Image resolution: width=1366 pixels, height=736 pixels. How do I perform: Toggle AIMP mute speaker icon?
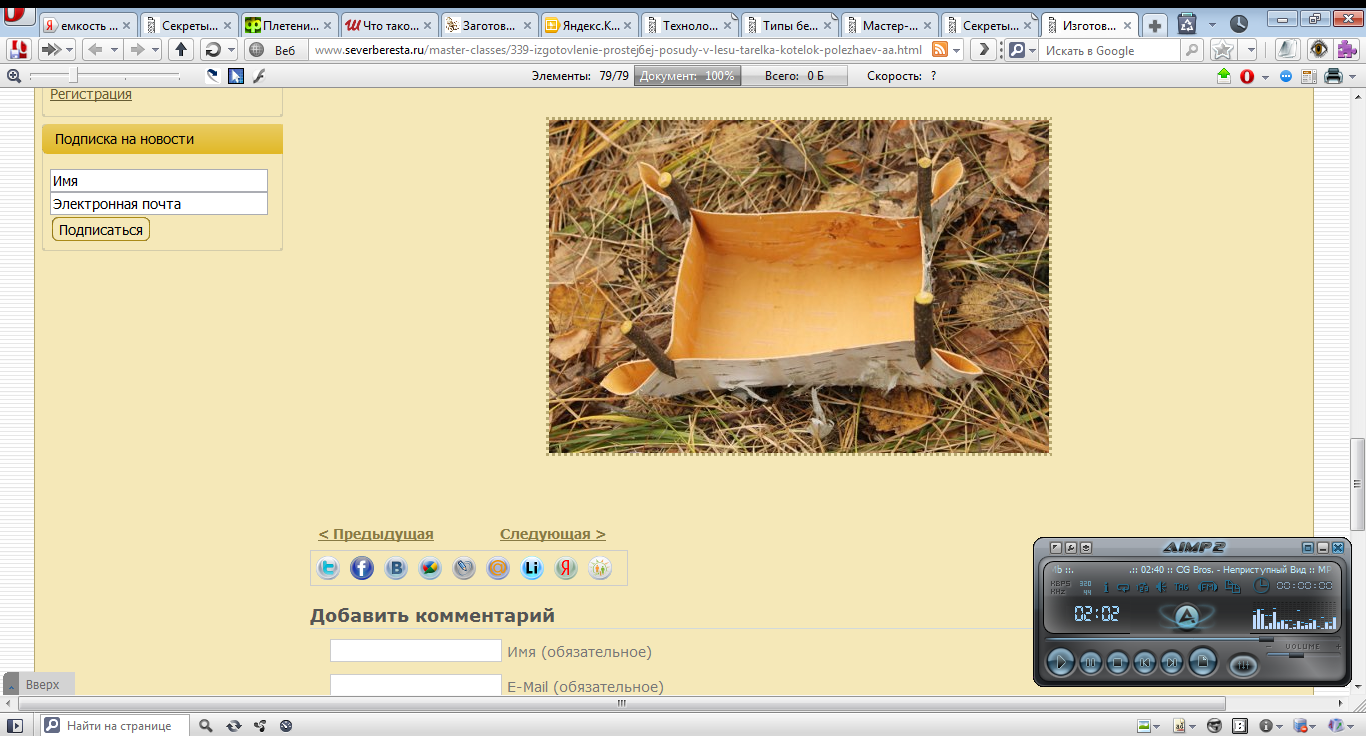click(x=1161, y=587)
